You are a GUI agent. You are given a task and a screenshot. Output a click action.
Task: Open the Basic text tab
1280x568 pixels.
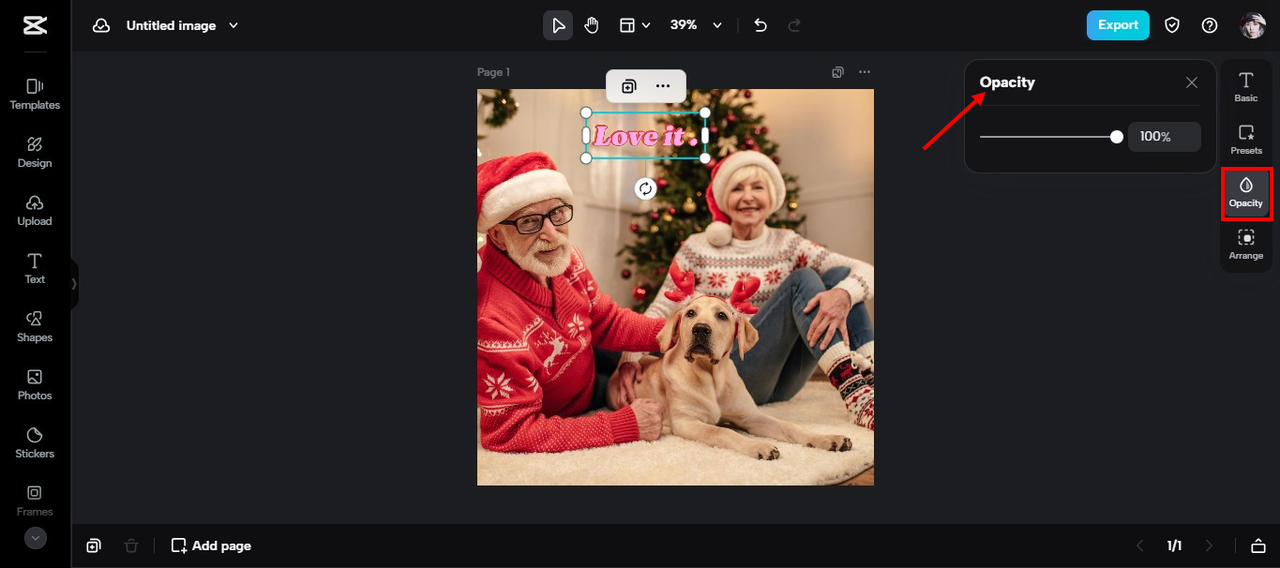1246,87
